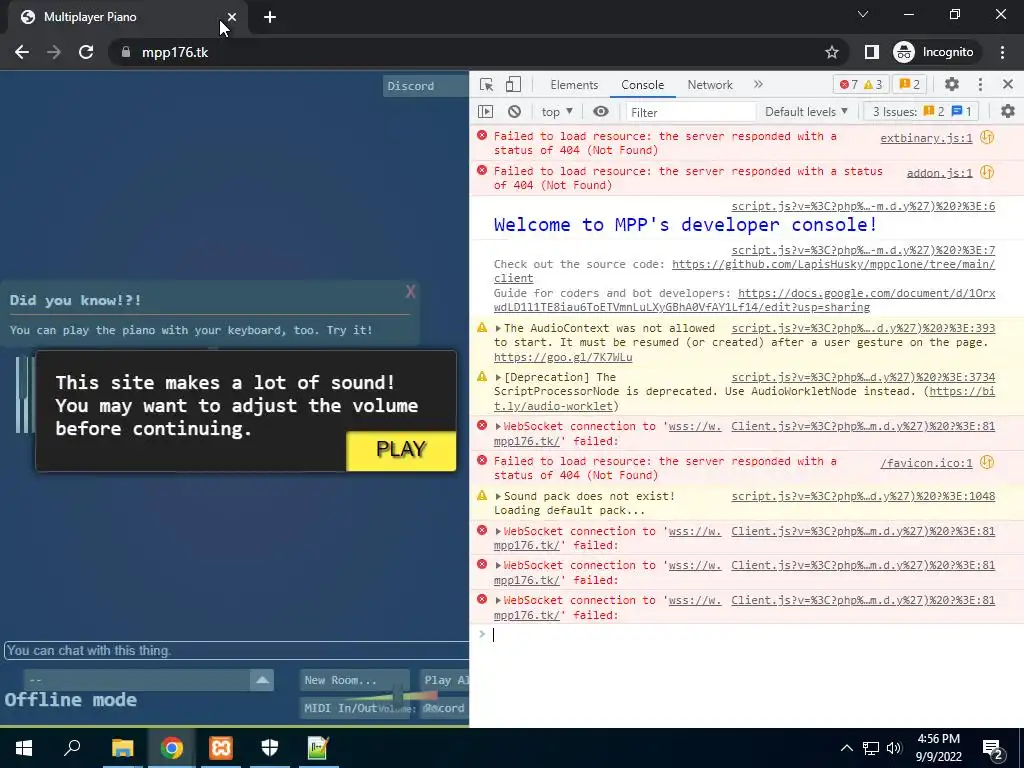
Task: Switch to the Network tab
Action: (710, 85)
